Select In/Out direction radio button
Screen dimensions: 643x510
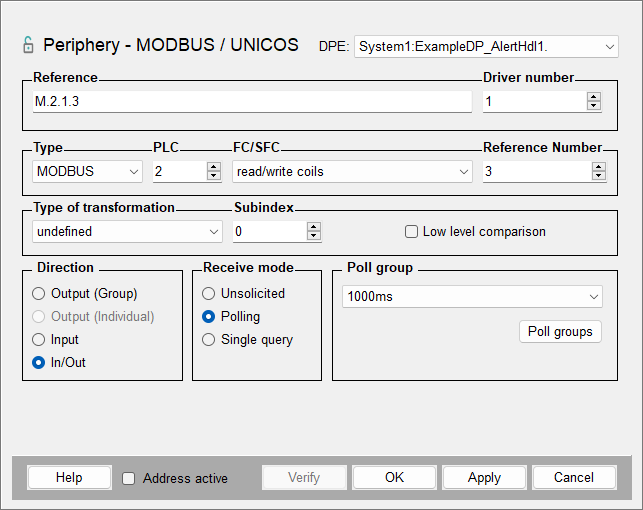point(39,362)
